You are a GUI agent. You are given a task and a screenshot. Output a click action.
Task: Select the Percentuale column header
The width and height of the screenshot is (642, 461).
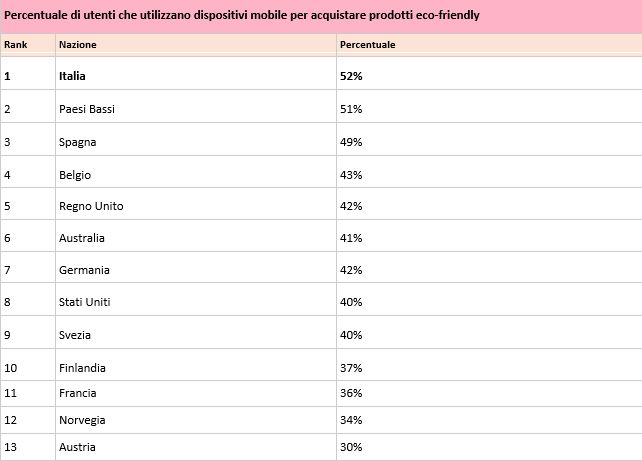click(368, 45)
